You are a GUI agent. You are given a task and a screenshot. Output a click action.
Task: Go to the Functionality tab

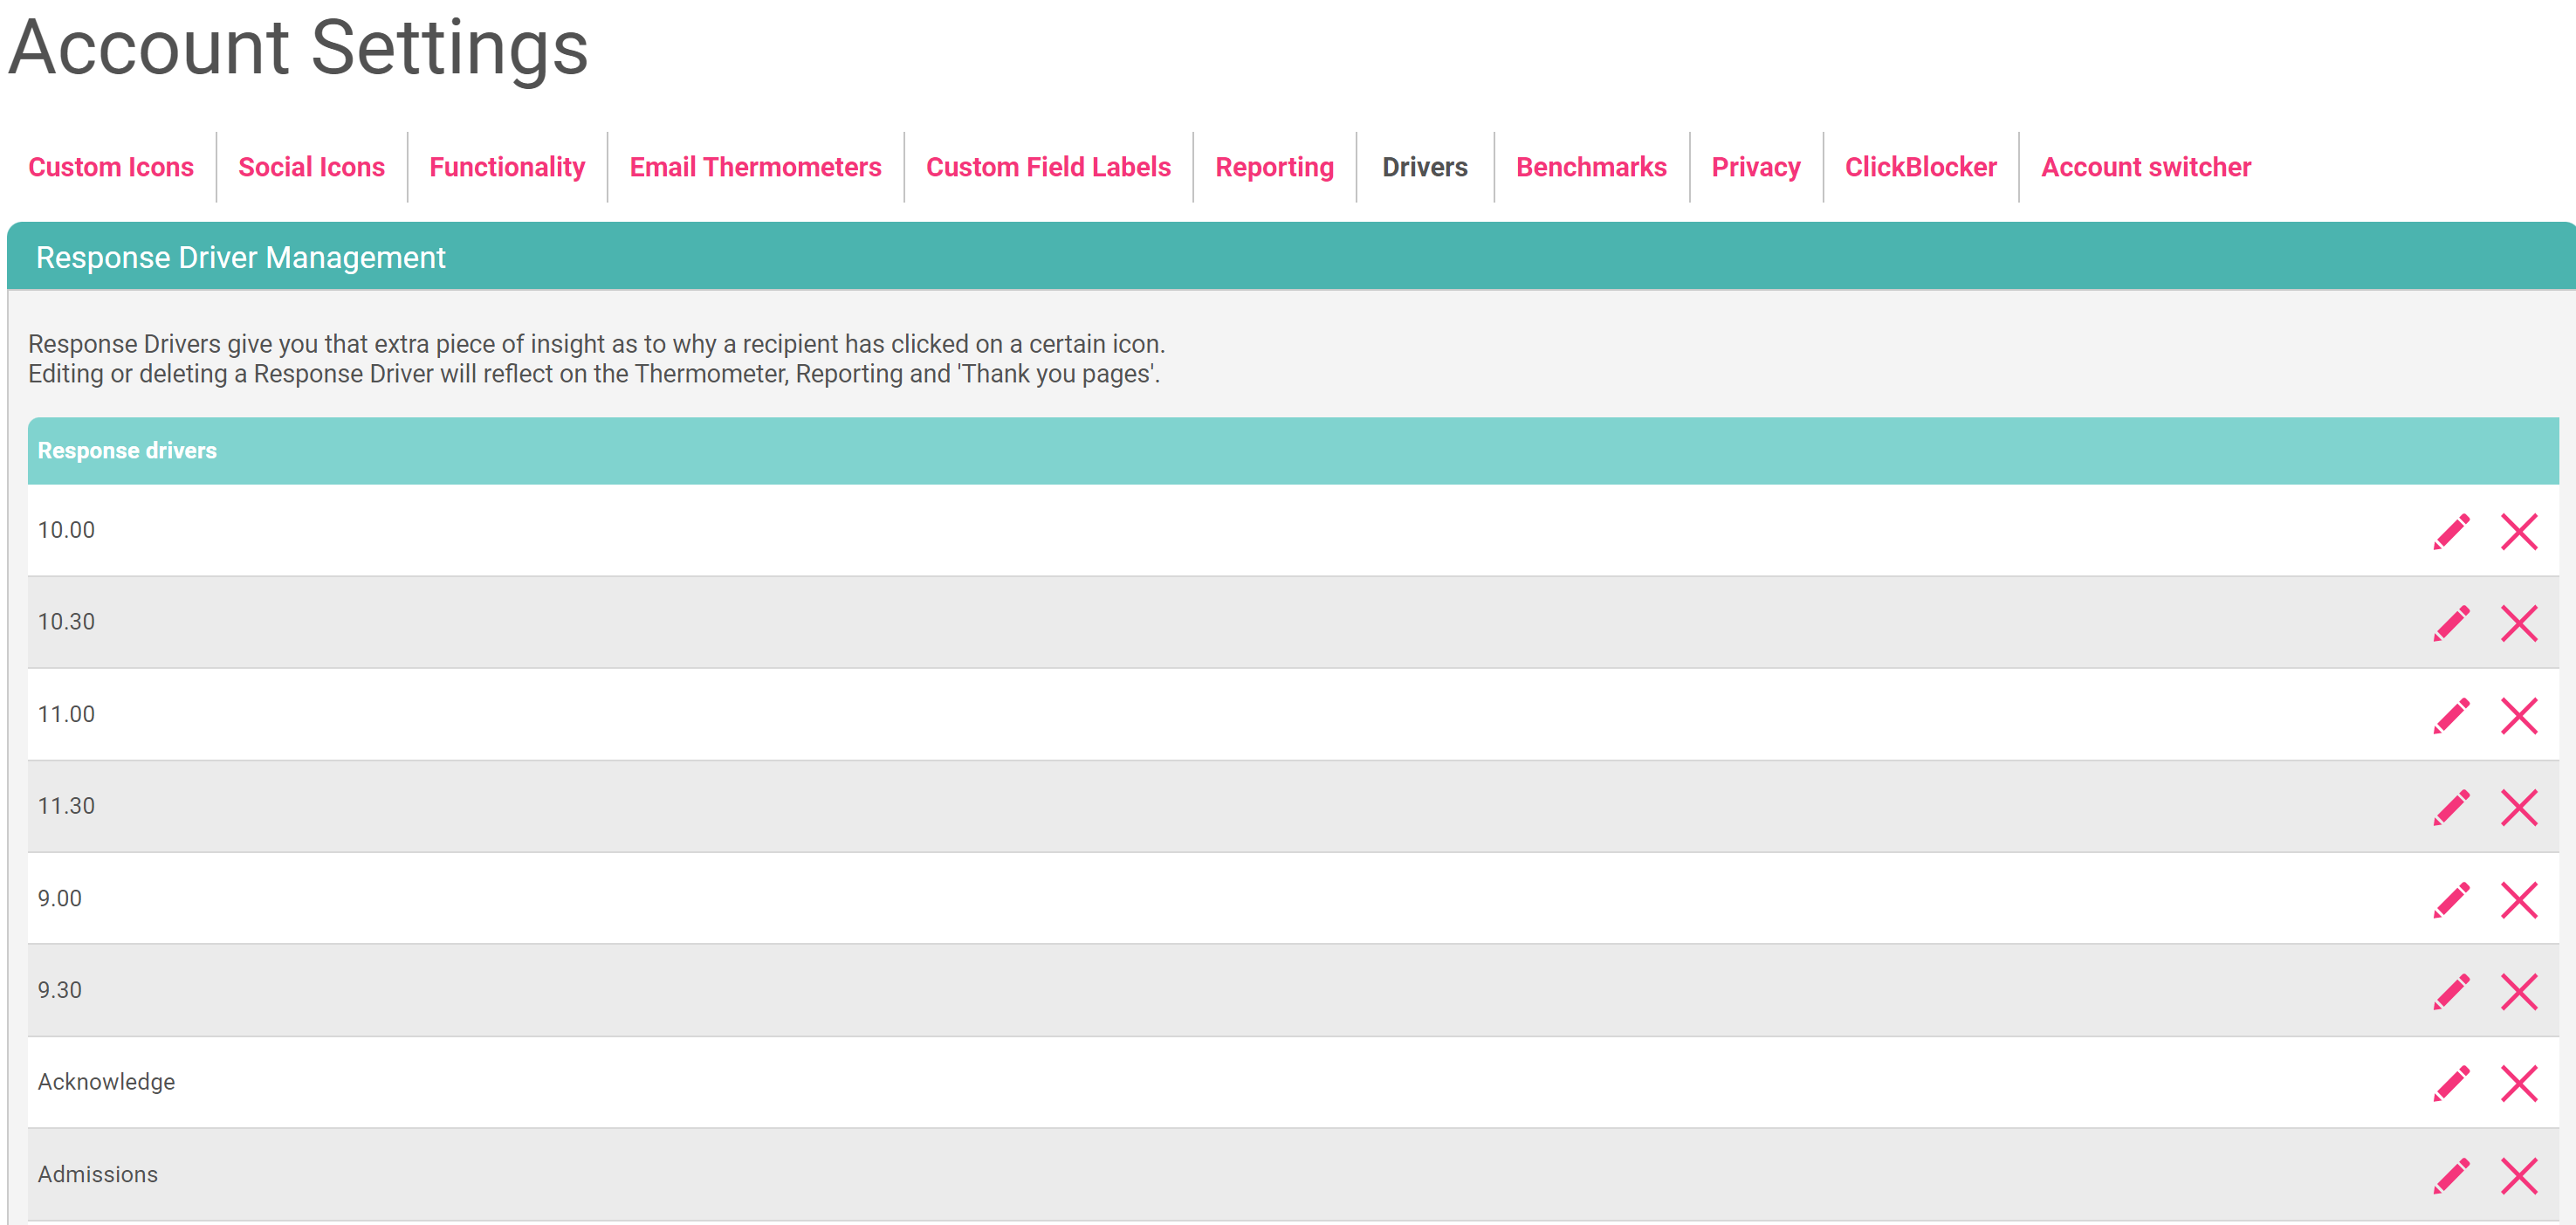(x=507, y=167)
